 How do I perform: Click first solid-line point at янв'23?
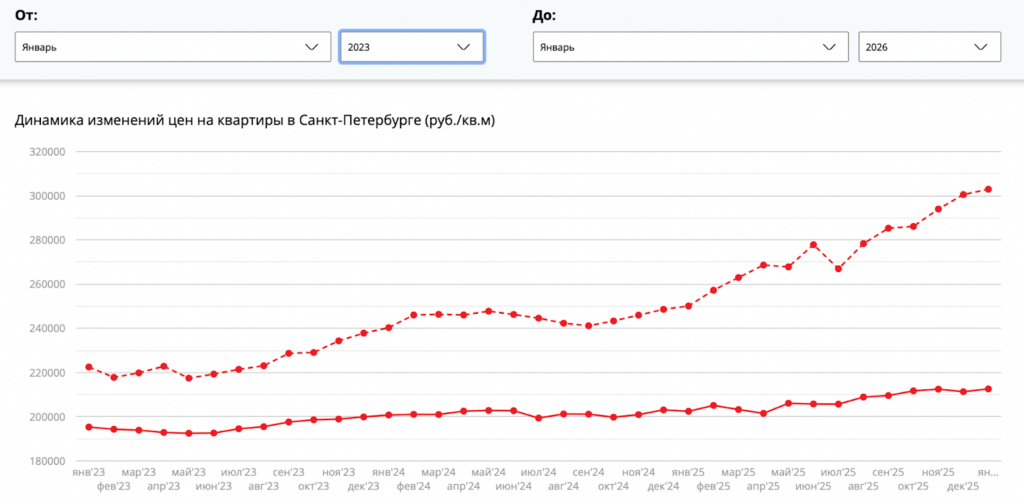pos(89,427)
